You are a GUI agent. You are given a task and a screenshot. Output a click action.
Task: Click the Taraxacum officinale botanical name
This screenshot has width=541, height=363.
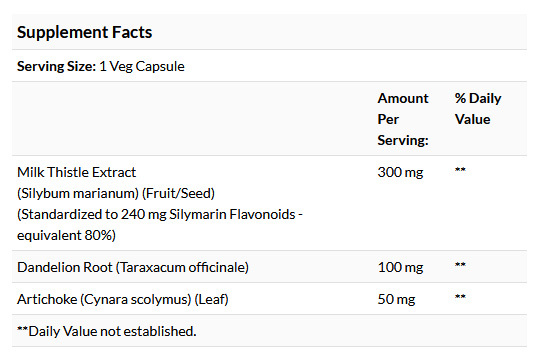coord(182,267)
